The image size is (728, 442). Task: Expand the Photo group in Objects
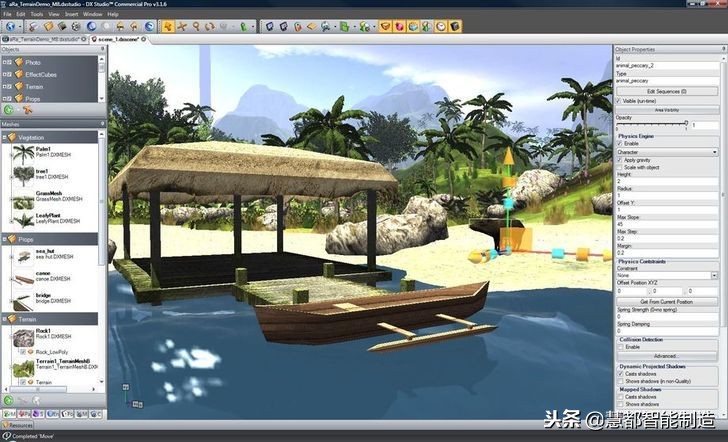[5, 62]
